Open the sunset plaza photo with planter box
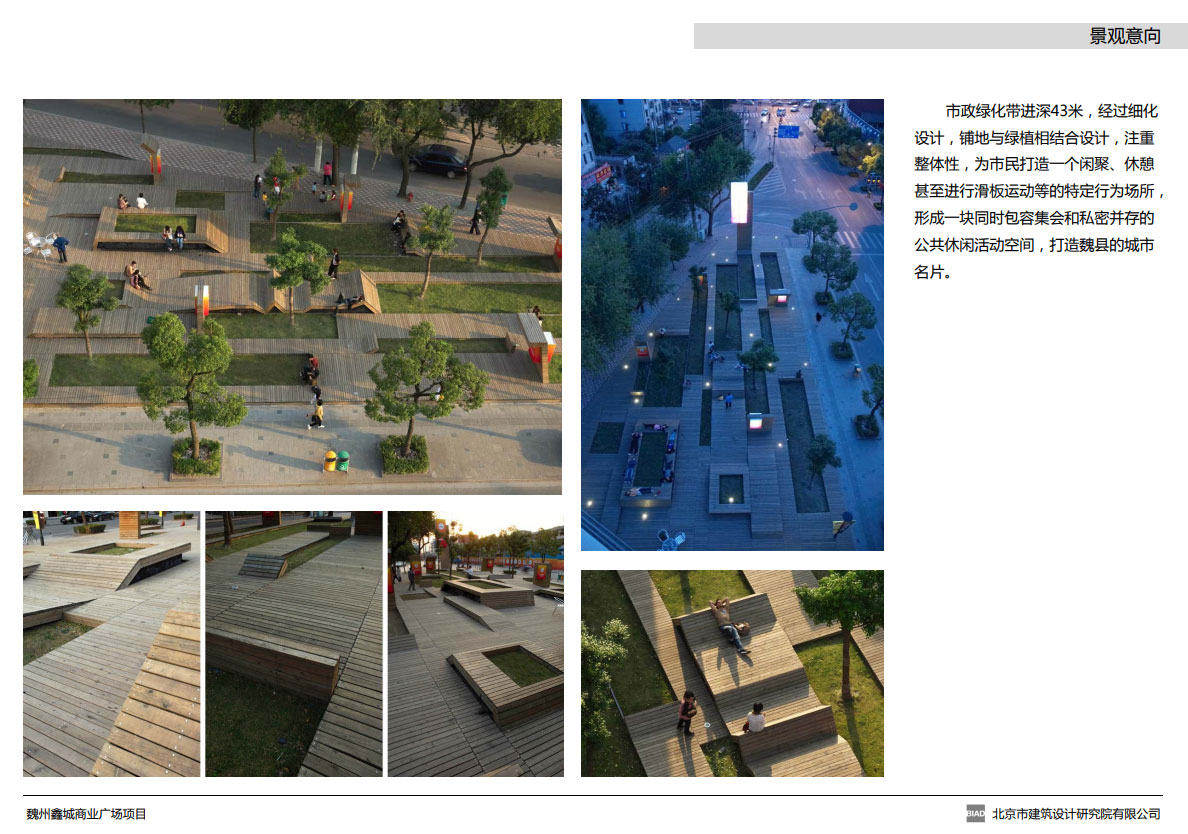The image size is (1188, 834). coord(475,644)
